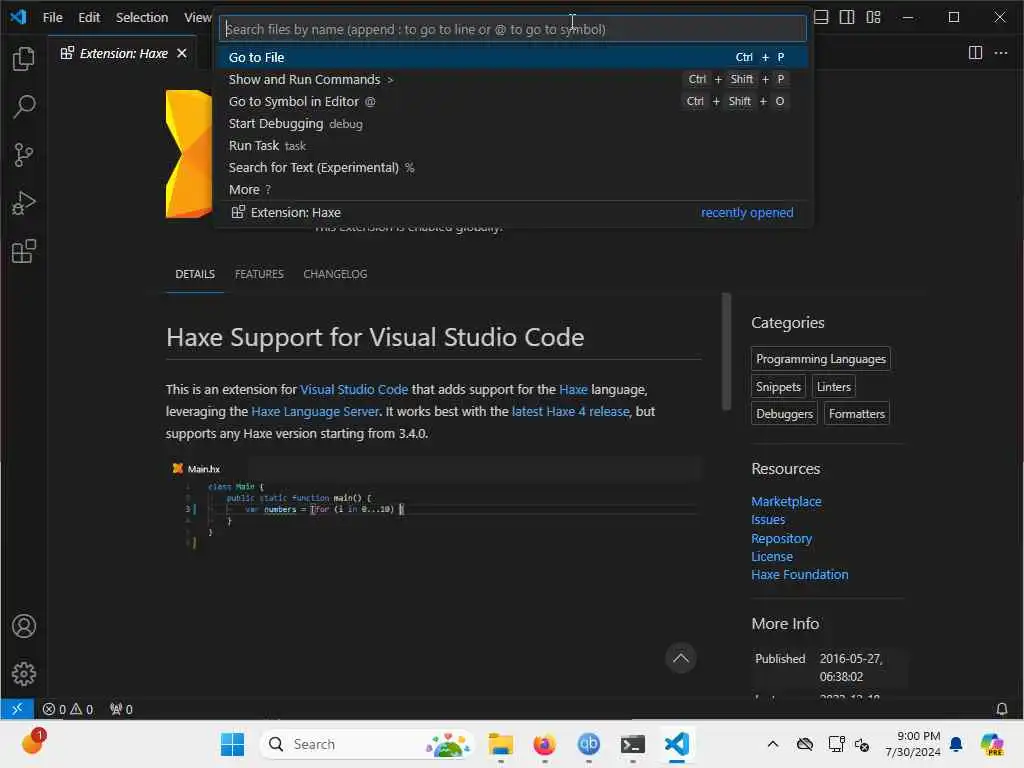Open the Source Control view
This screenshot has height=768, width=1024.
click(24, 155)
